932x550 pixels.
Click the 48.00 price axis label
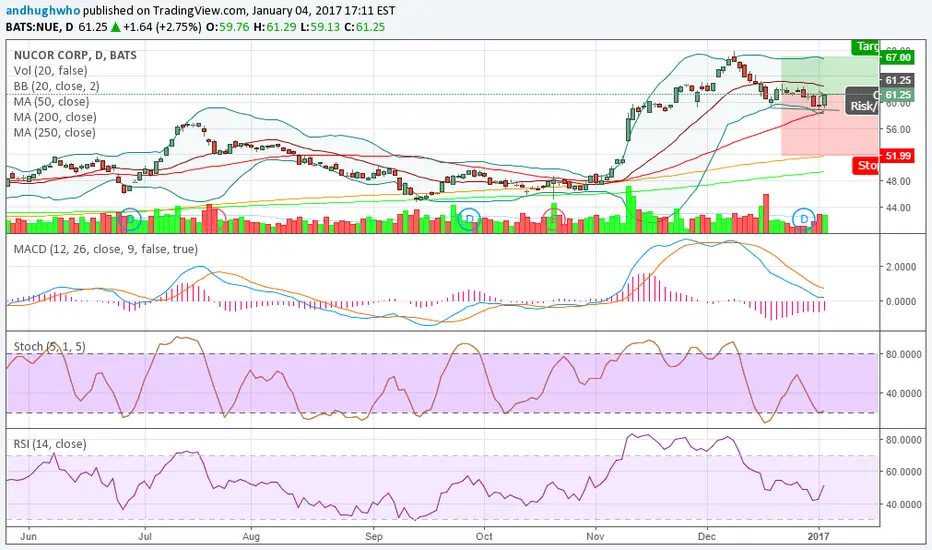(x=898, y=181)
